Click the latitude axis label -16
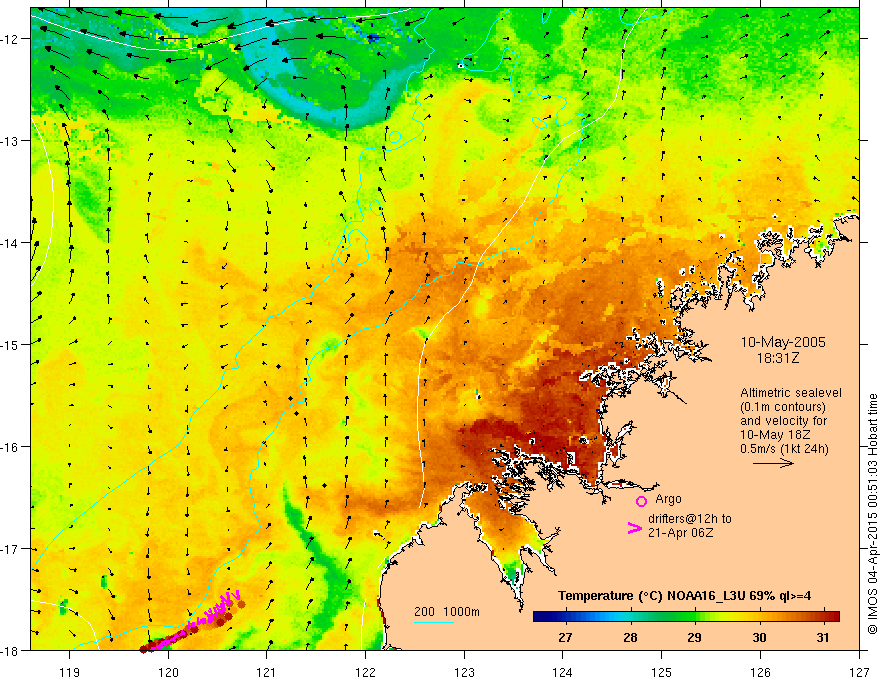The image size is (880, 680). pyautogui.click(x=11, y=447)
